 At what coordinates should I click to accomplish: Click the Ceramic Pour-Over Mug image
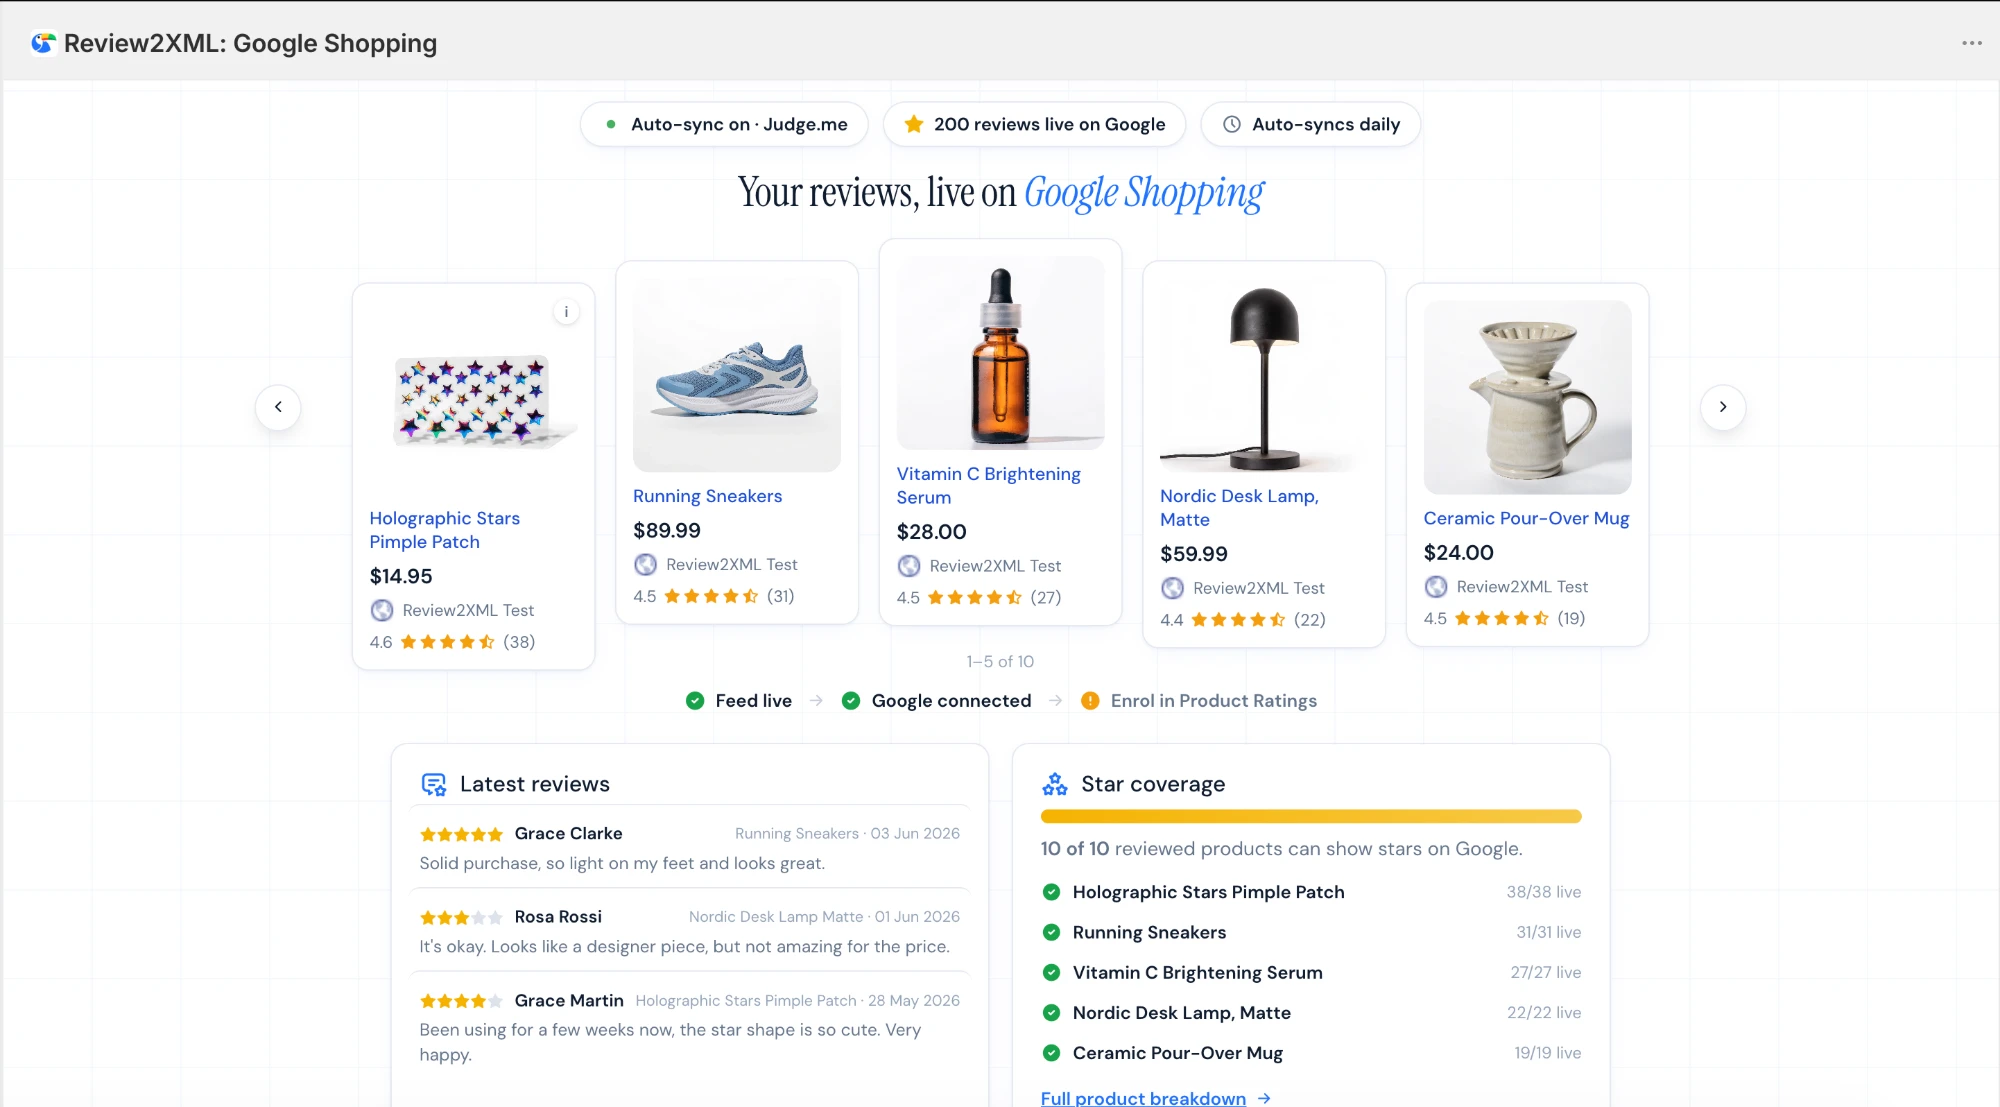click(x=1527, y=397)
